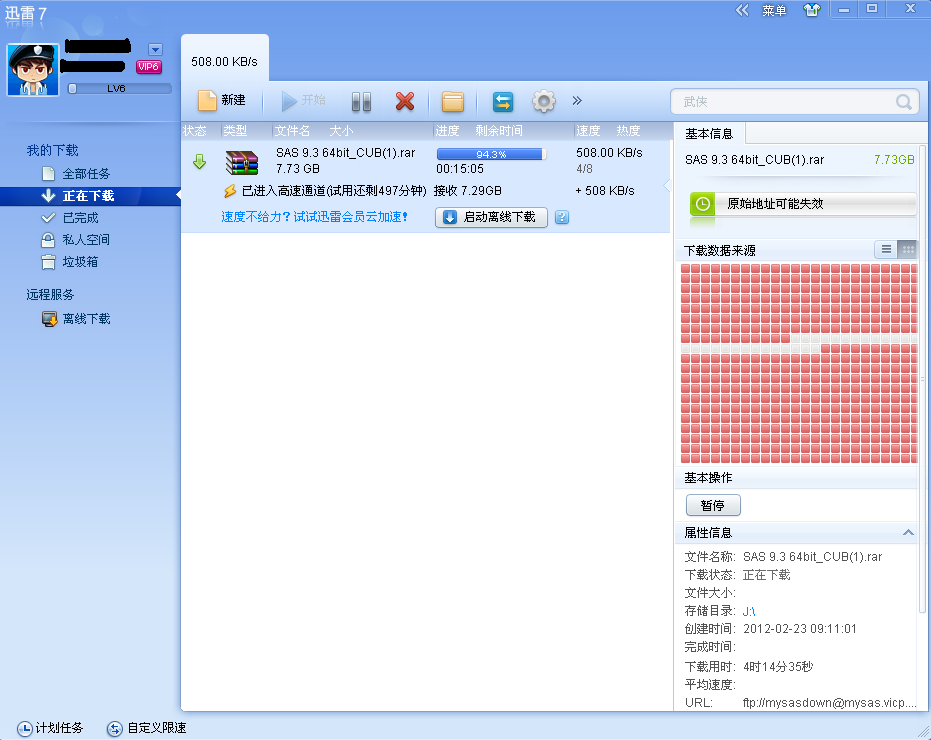Sort by the 进度 column header
The image size is (931, 740).
(x=447, y=131)
